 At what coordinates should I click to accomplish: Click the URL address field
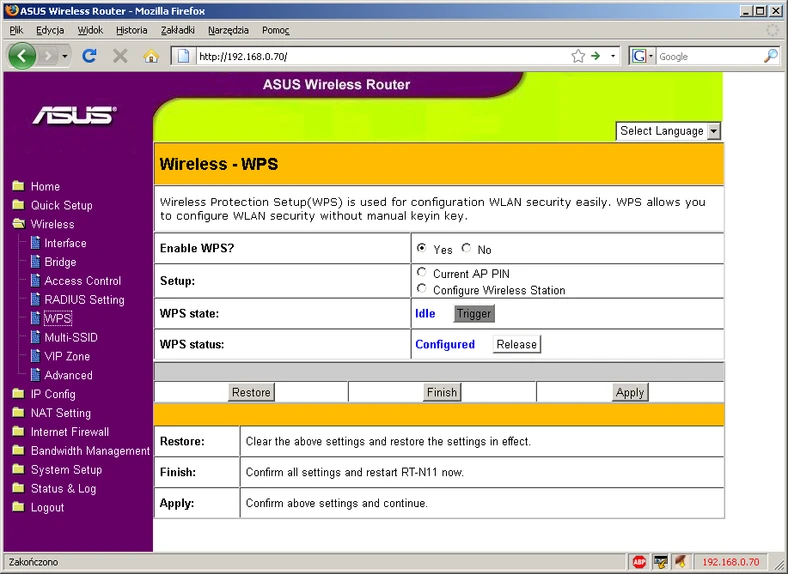coord(380,56)
